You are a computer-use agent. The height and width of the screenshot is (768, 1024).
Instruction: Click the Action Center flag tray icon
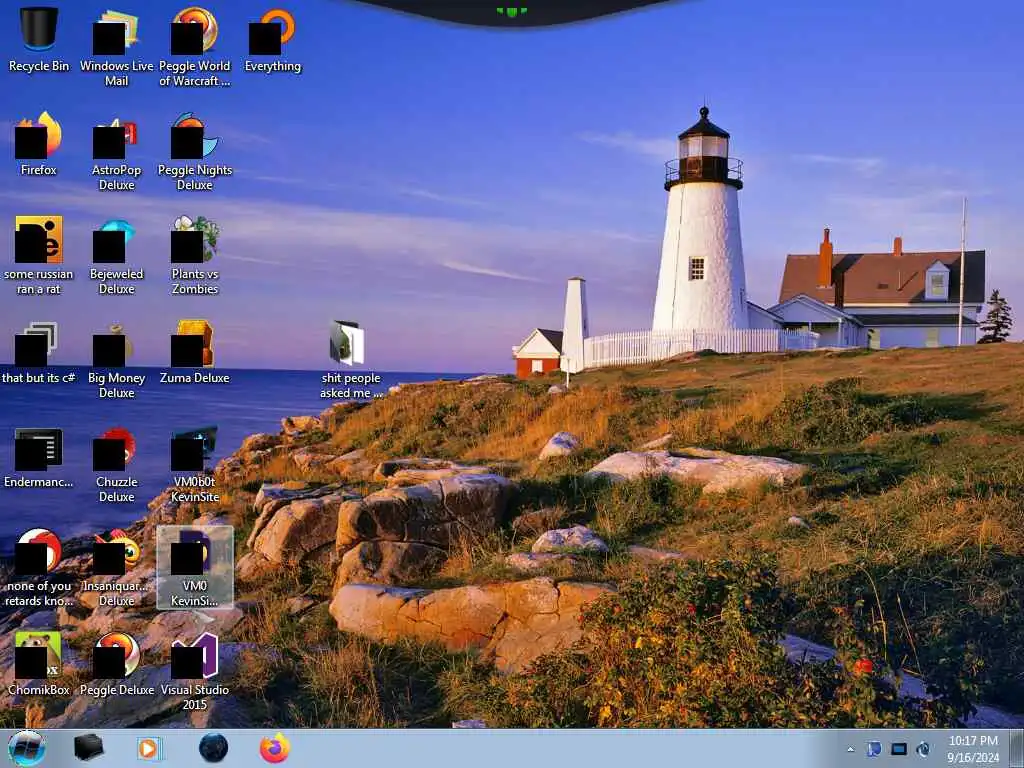click(x=874, y=749)
